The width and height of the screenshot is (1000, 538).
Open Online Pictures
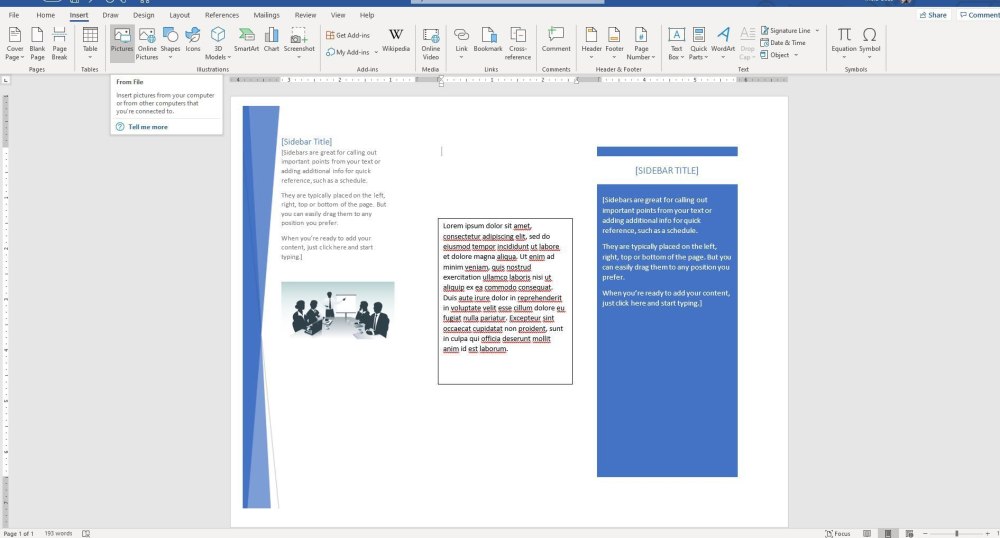click(x=147, y=43)
